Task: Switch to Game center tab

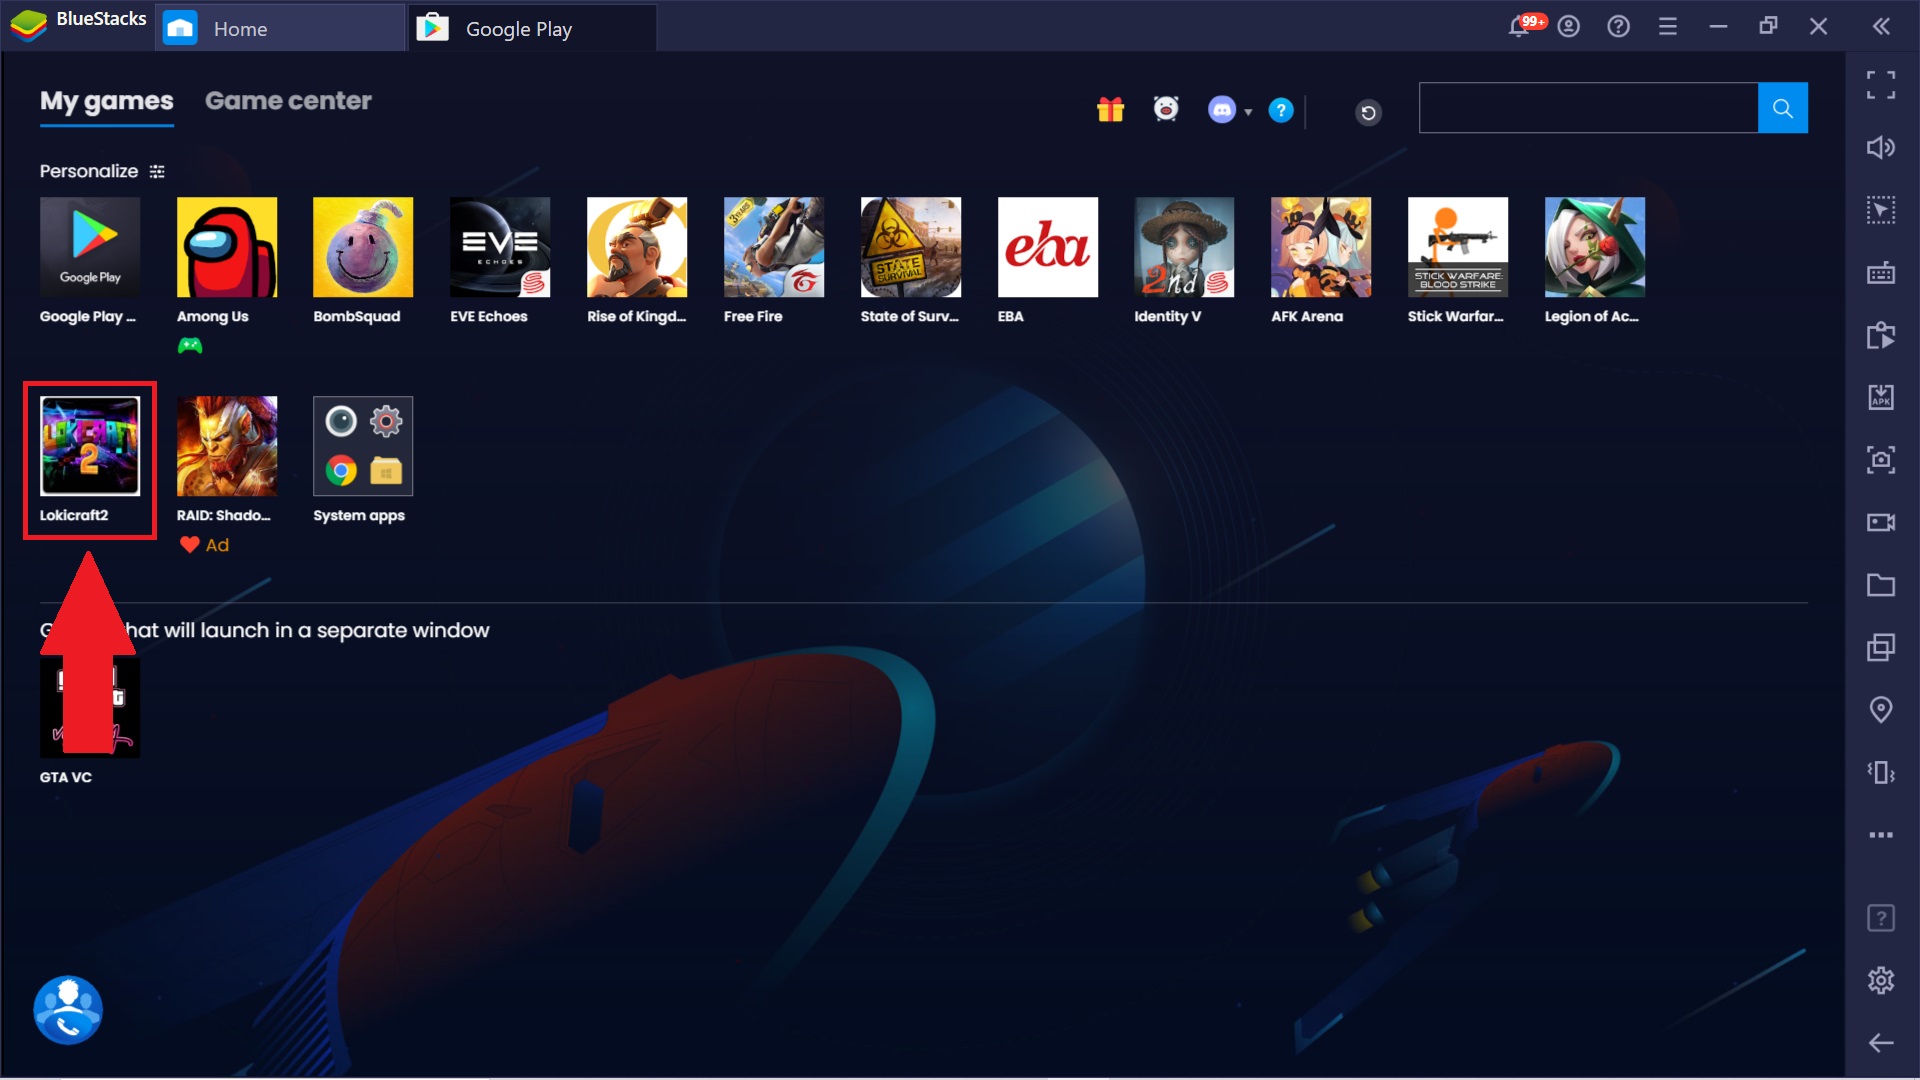Action: click(x=288, y=101)
